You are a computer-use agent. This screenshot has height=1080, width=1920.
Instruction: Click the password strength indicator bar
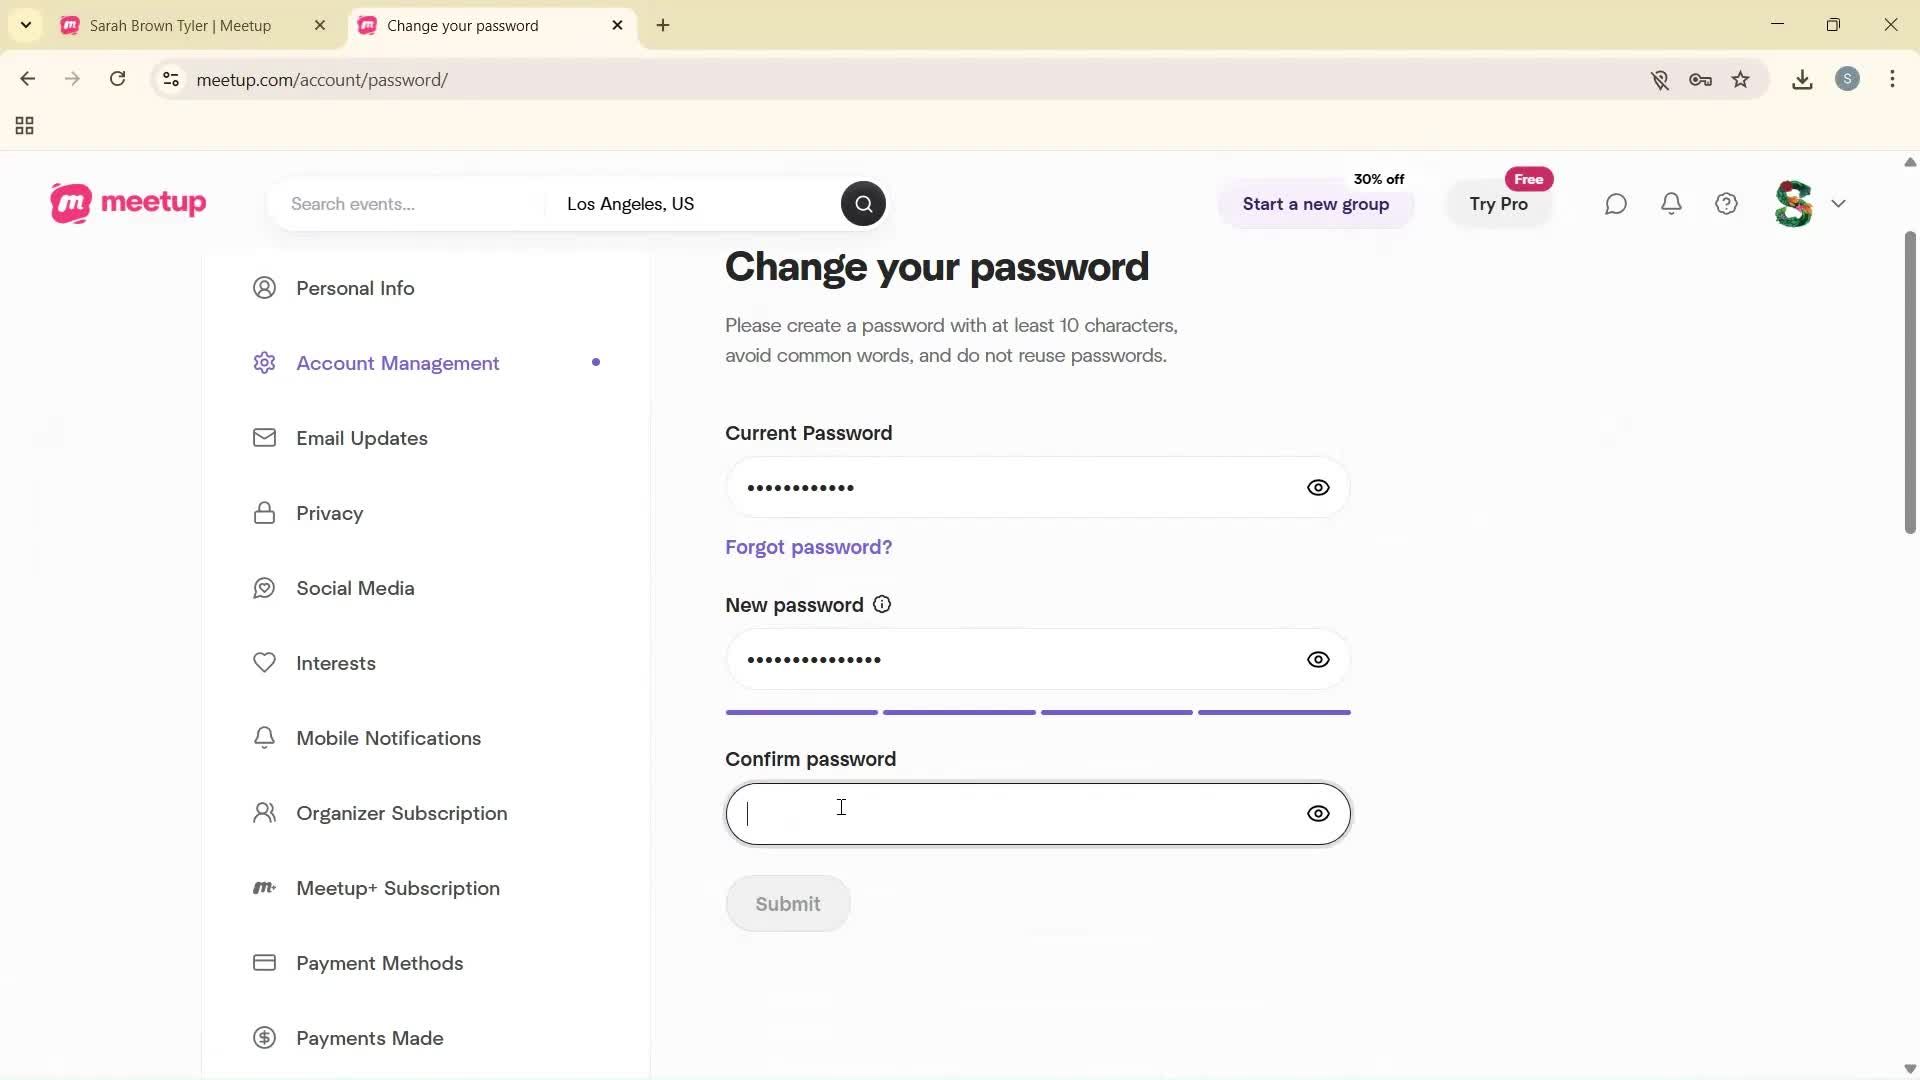1037,712
